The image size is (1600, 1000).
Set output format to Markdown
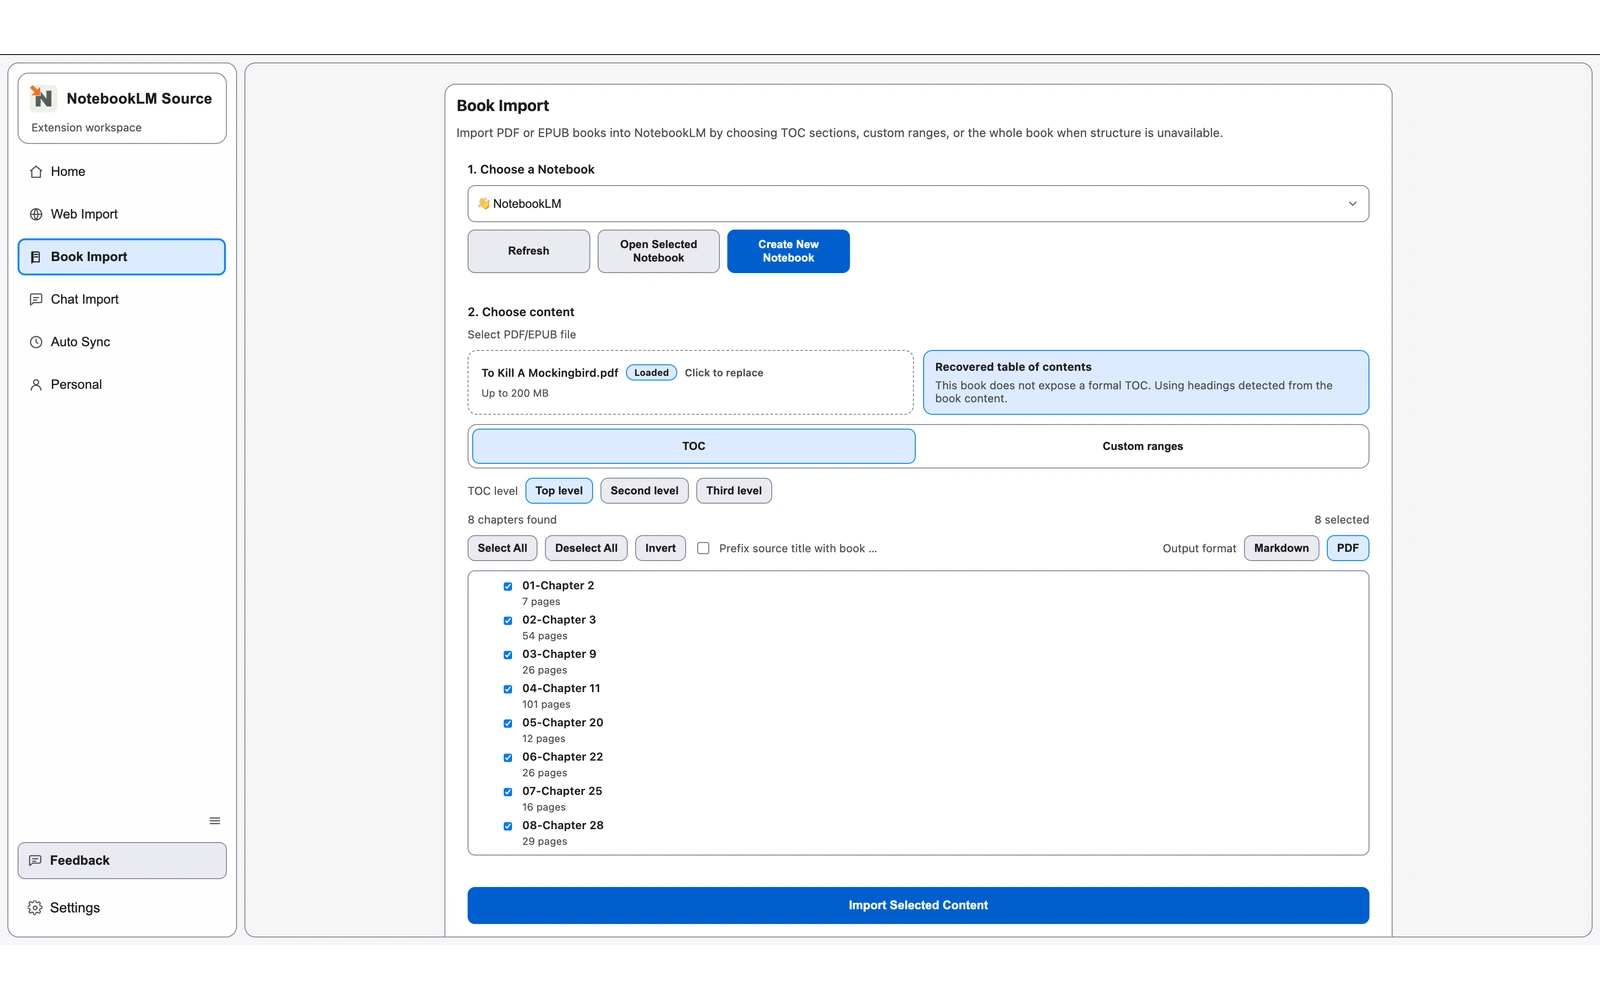pyautogui.click(x=1281, y=548)
